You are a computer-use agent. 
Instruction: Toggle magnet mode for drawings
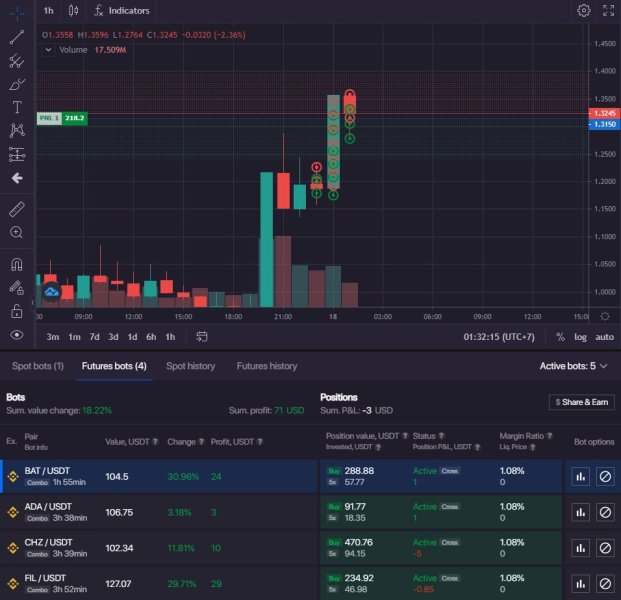coord(17,264)
